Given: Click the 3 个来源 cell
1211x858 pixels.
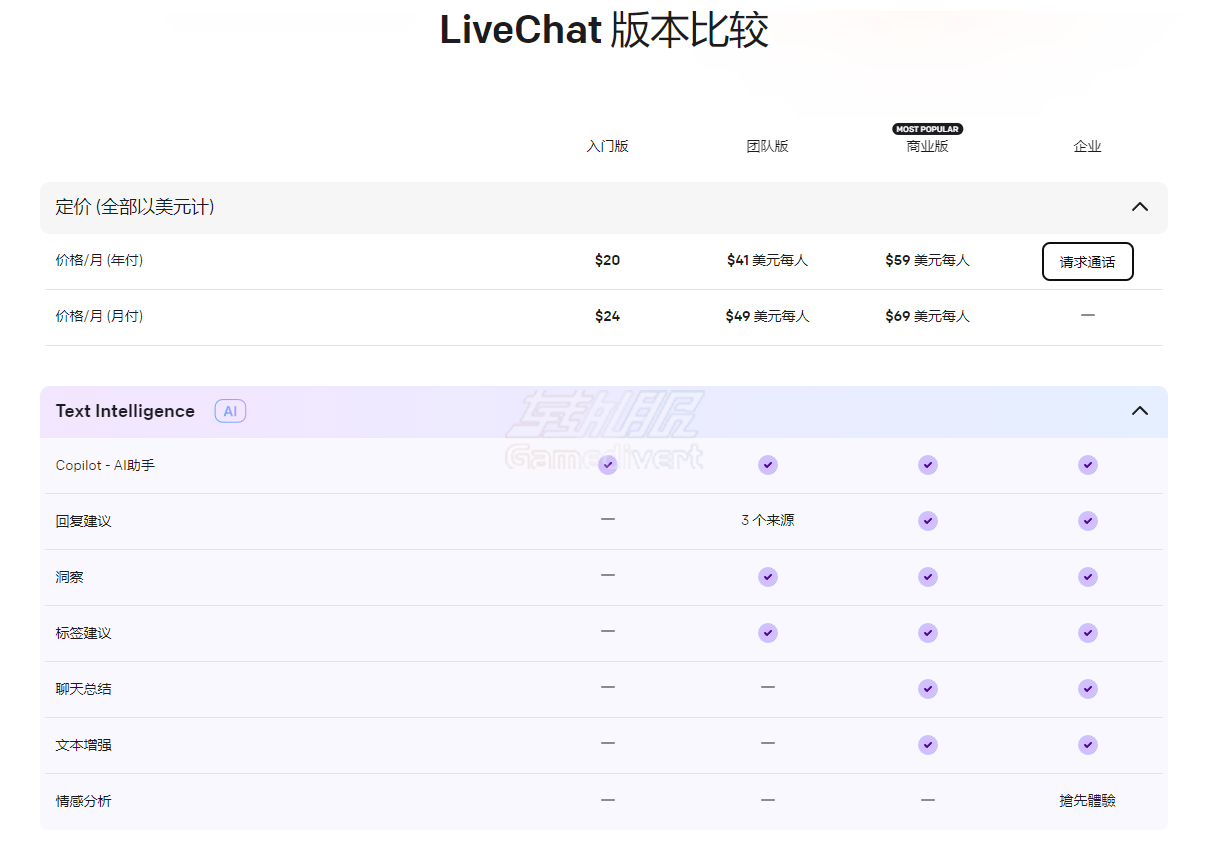Looking at the screenshot, I should coord(767,520).
